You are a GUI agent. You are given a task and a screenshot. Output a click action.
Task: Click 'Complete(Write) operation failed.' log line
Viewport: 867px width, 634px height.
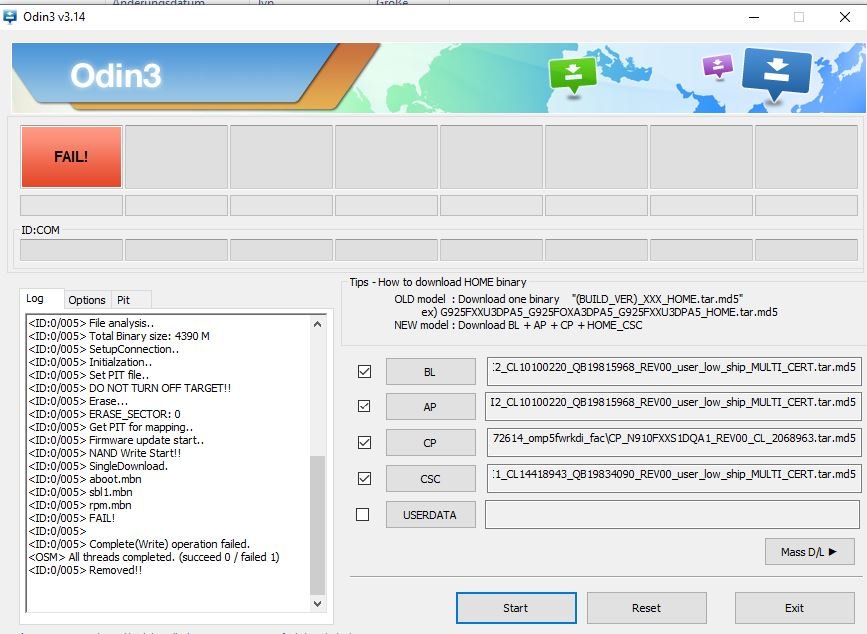[139, 544]
